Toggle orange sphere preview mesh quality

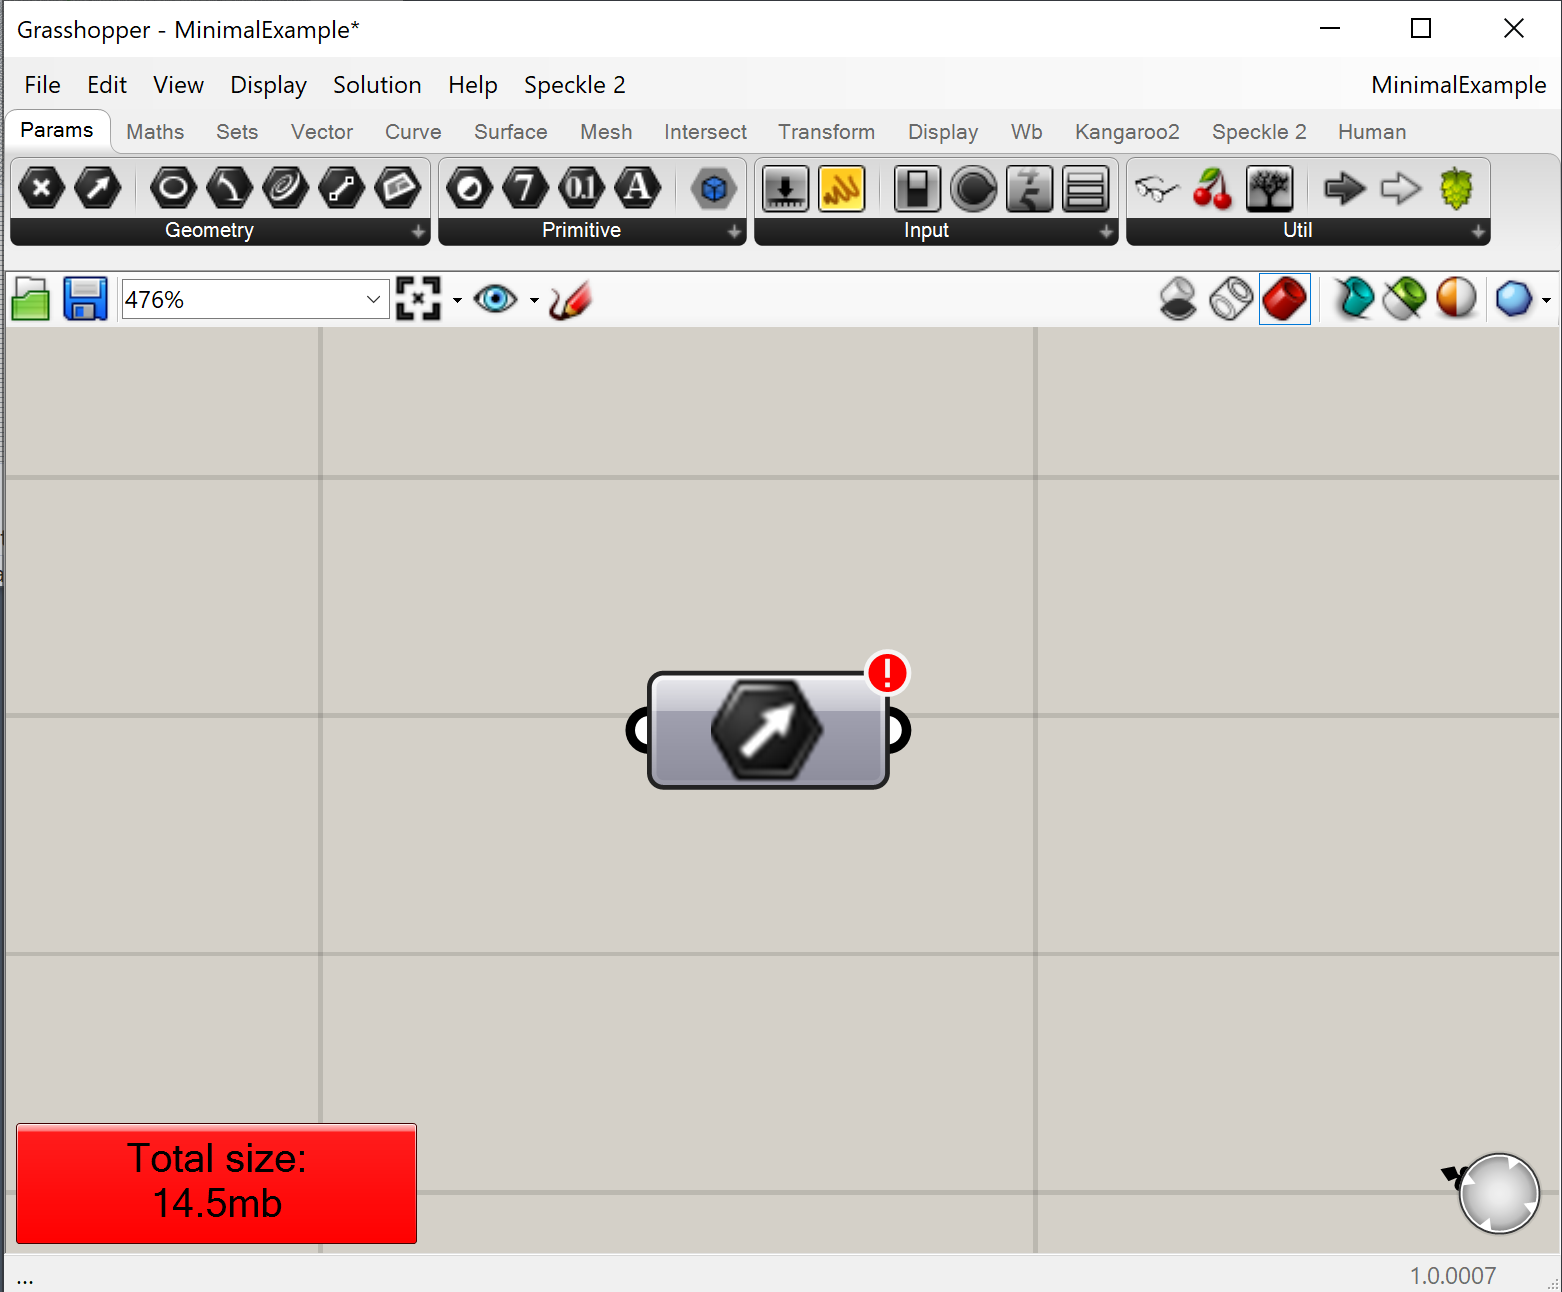pos(1456,299)
